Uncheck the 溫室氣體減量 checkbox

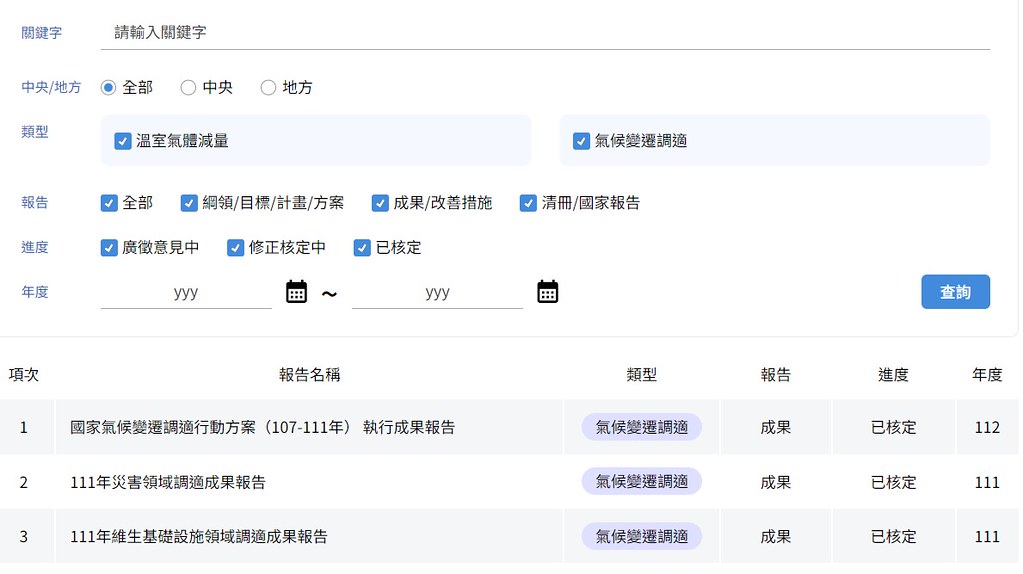(x=123, y=141)
